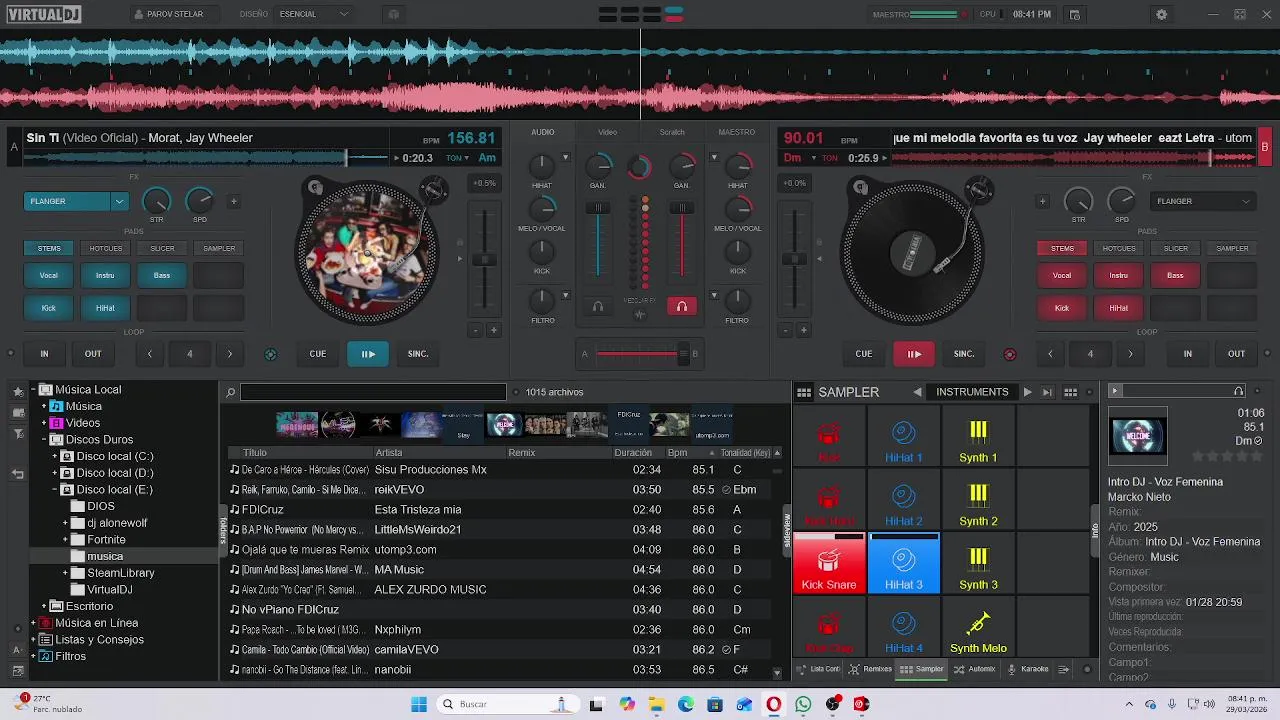Image resolution: width=1280 pixels, height=720 pixels.
Task: Open ESENCIAL layout dropdown
Action: tap(313, 14)
